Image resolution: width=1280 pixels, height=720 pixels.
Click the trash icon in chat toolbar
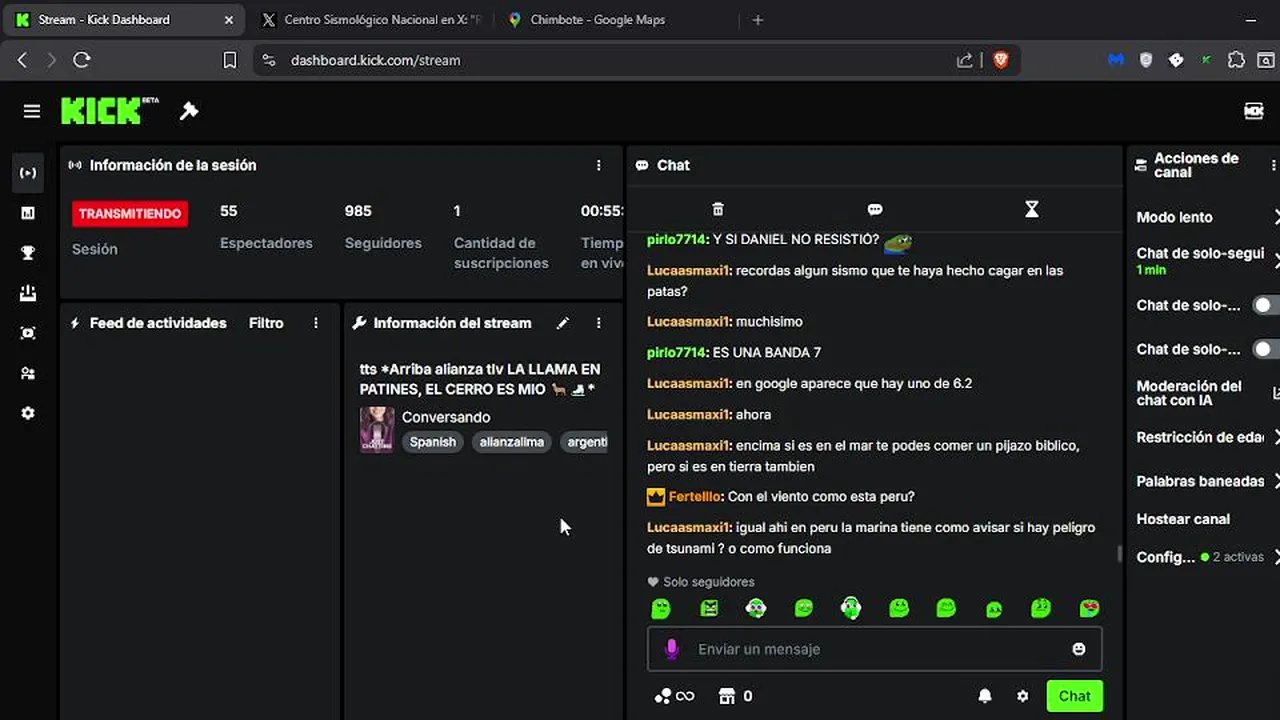point(717,209)
